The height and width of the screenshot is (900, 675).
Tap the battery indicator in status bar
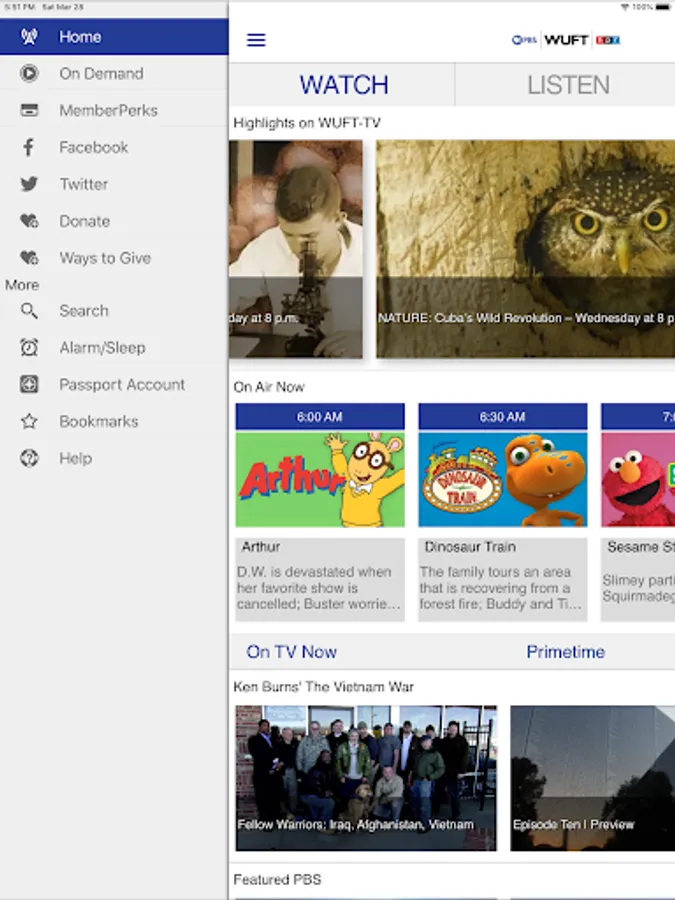(x=662, y=7)
